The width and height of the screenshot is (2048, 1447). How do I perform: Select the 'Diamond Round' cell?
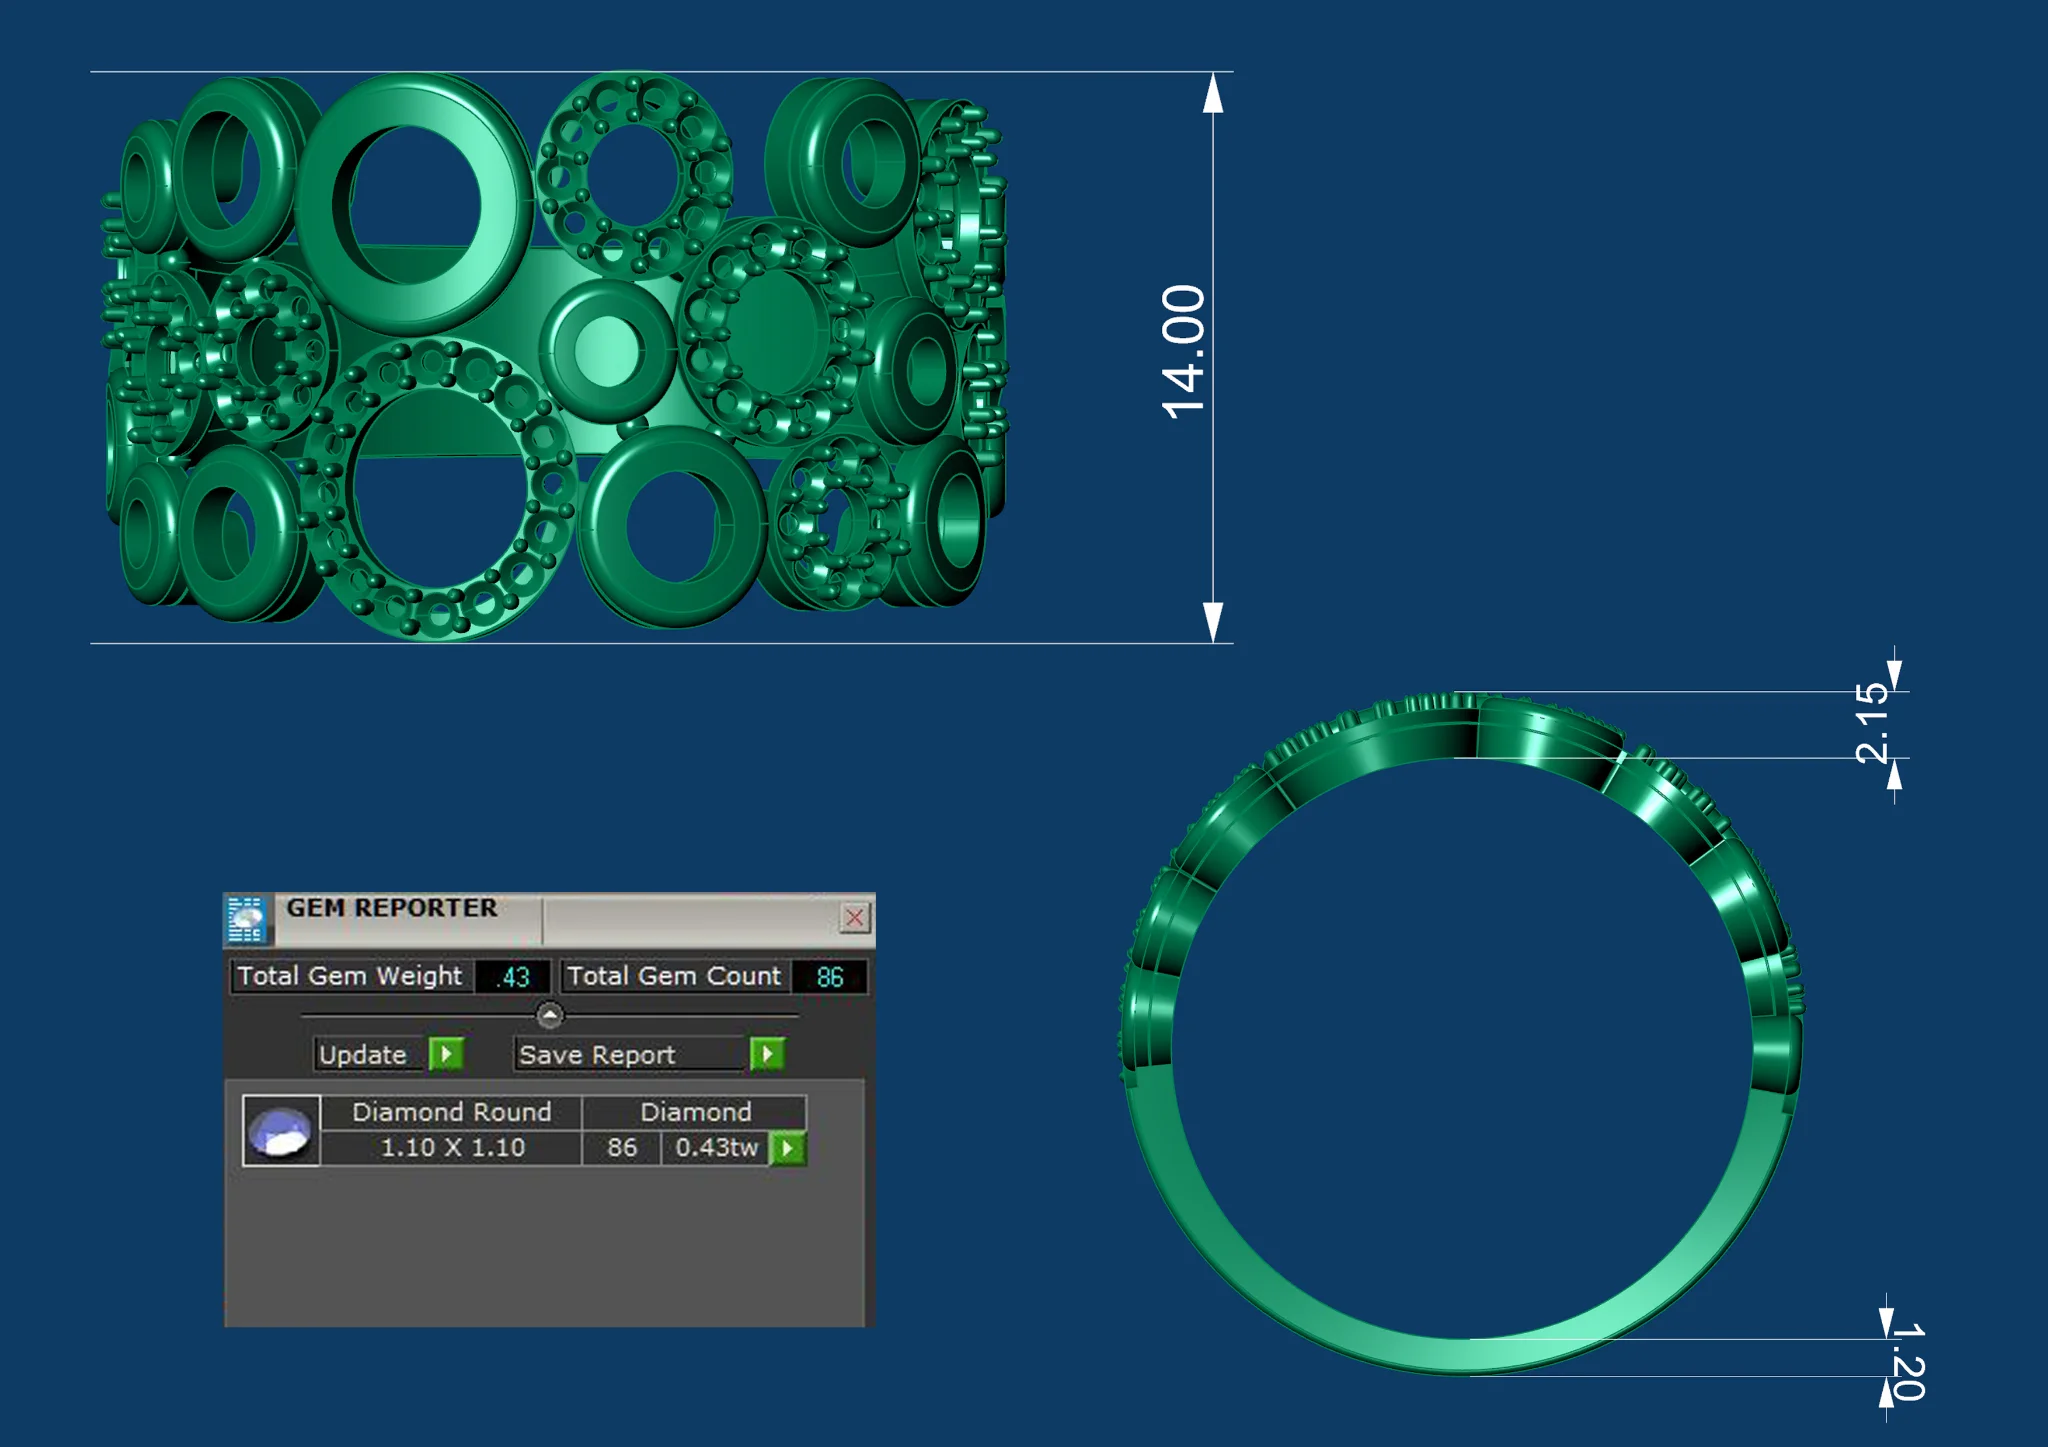point(452,1112)
